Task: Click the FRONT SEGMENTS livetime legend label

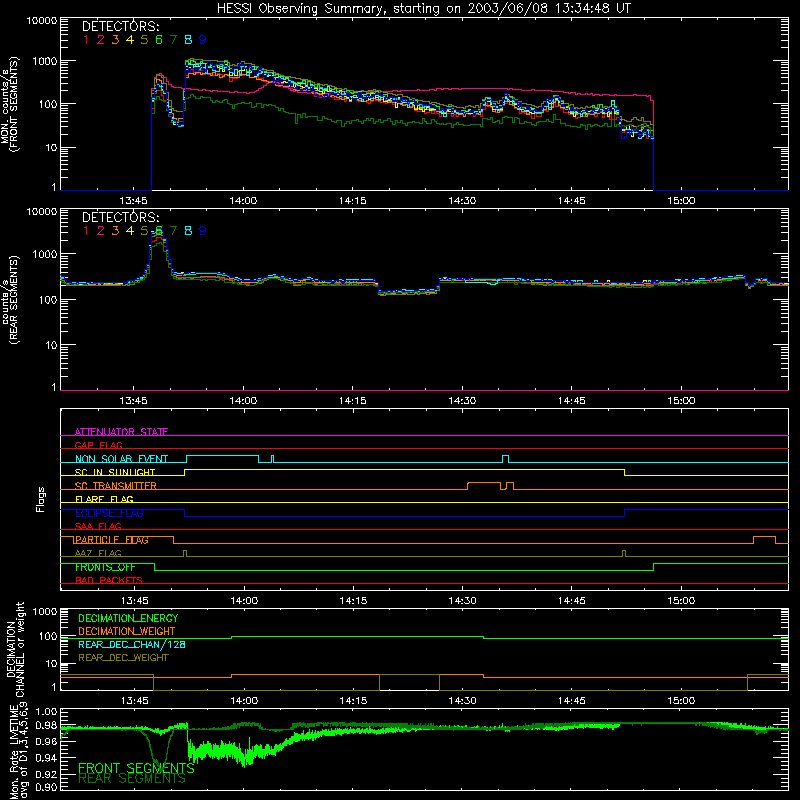Action: 136,768
